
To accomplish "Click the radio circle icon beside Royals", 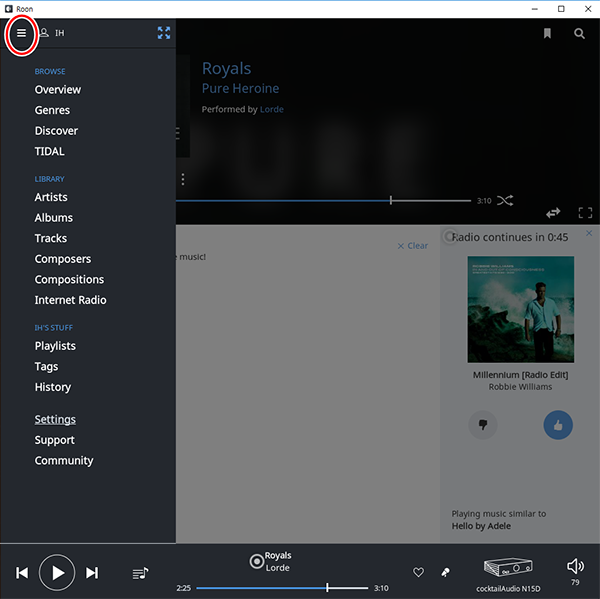I will pos(257,561).
